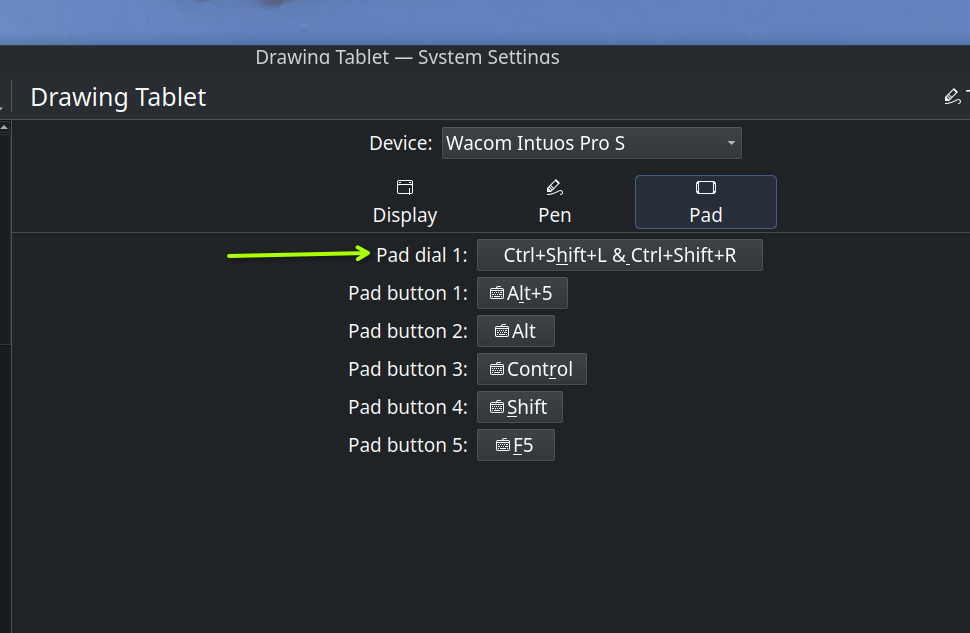Viewport: 970px width, 633px height.
Task: Change Pad button 3 binding Control
Action: (532, 369)
